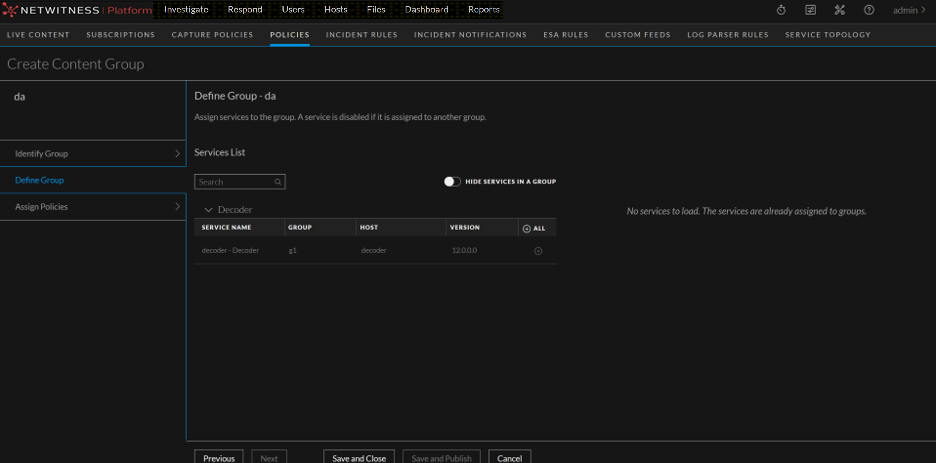Click the Cancel button

[510, 458]
